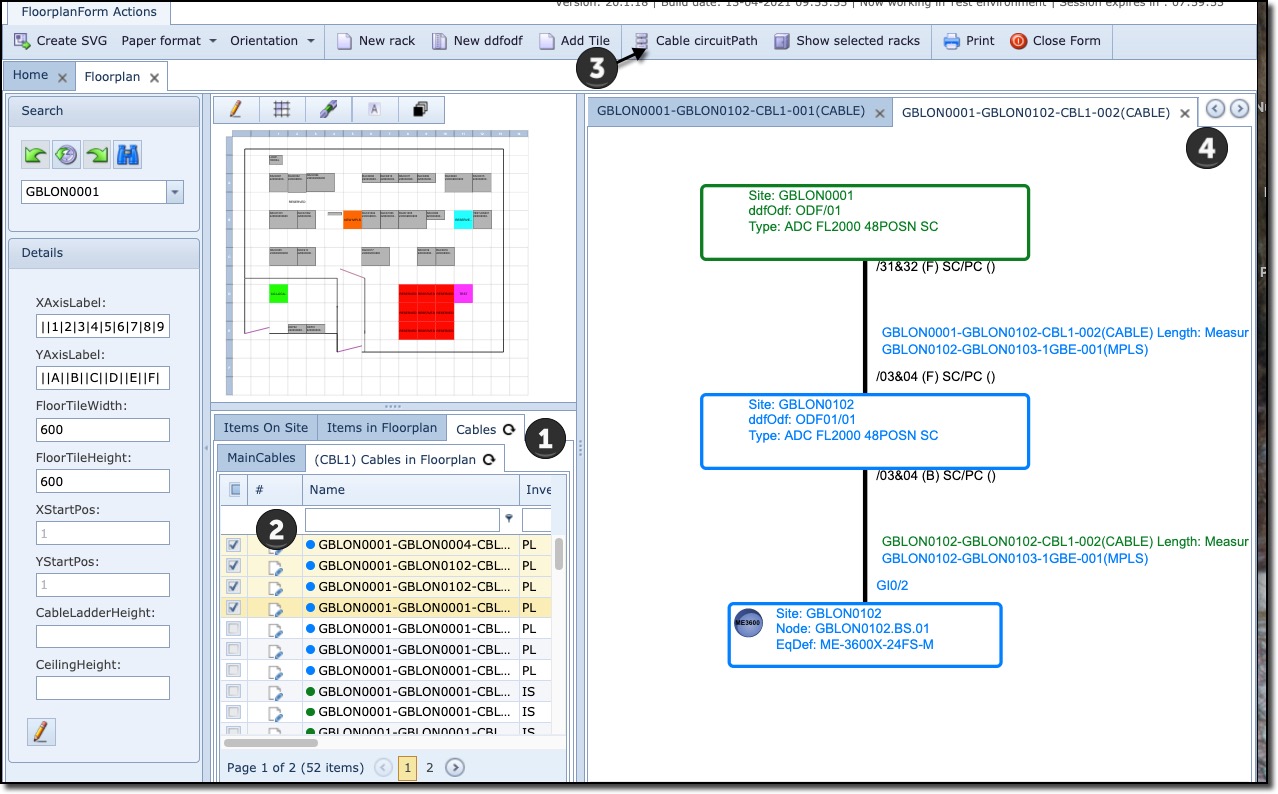Open the Orientation dropdown
1278x794 pixels.
click(x=272, y=41)
